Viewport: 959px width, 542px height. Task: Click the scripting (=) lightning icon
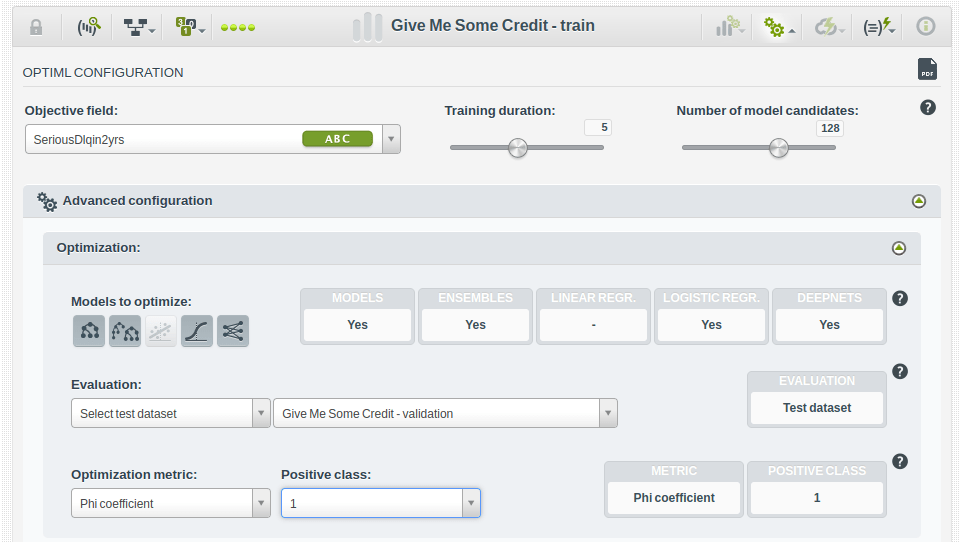coord(879,27)
